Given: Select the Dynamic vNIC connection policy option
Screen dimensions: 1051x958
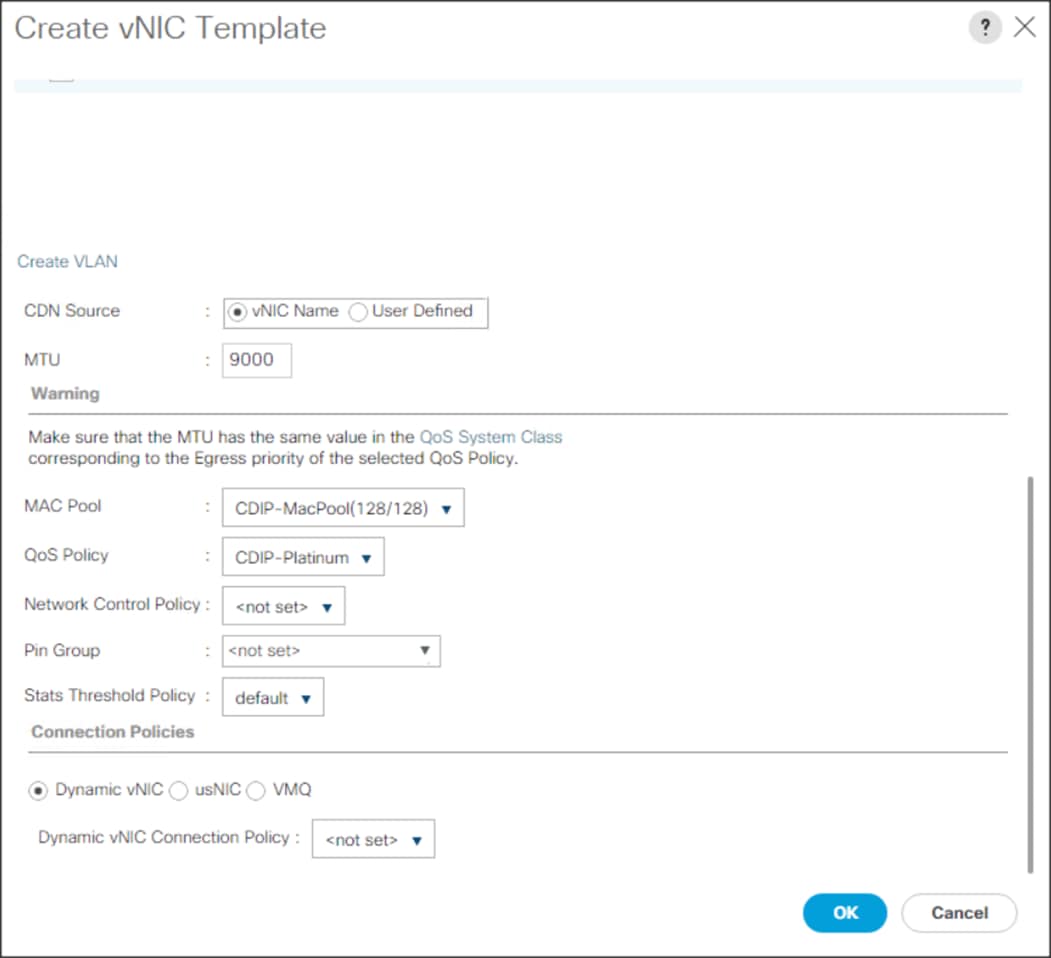Looking at the screenshot, I should [38, 790].
